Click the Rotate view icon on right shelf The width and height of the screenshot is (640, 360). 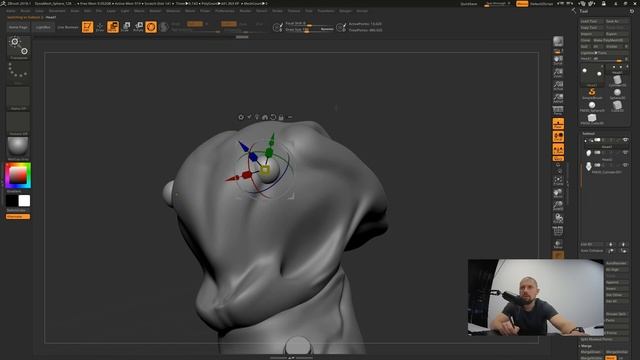558,218
